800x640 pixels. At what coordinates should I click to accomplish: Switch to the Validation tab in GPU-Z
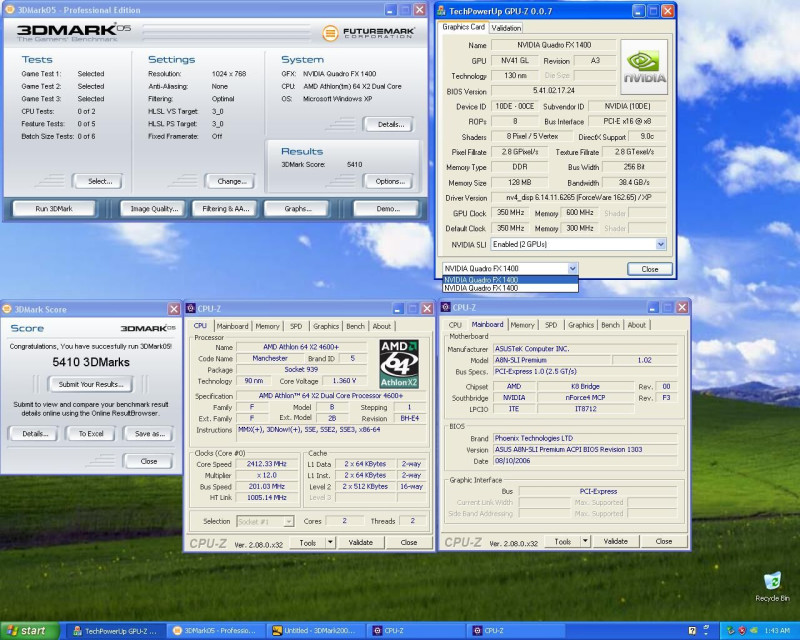[506, 28]
